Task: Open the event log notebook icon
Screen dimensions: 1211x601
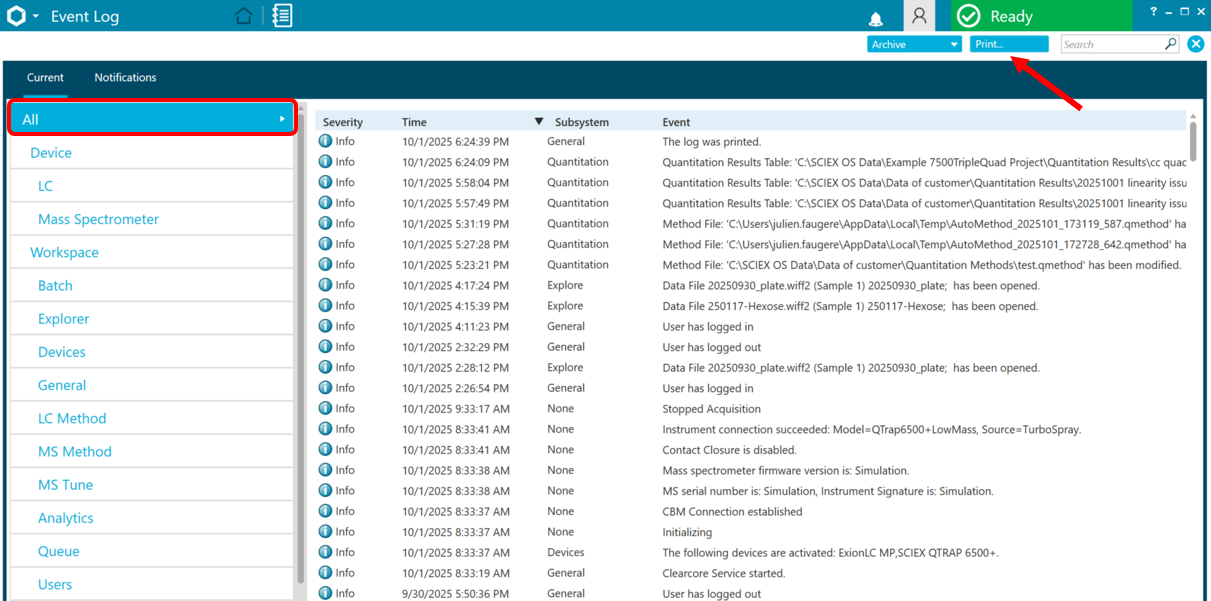Action: [x=282, y=16]
